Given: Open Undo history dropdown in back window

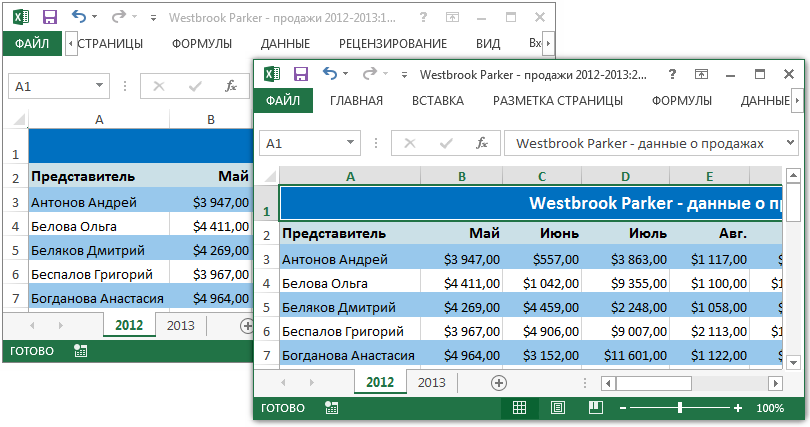Looking at the screenshot, I should click(x=94, y=17).
